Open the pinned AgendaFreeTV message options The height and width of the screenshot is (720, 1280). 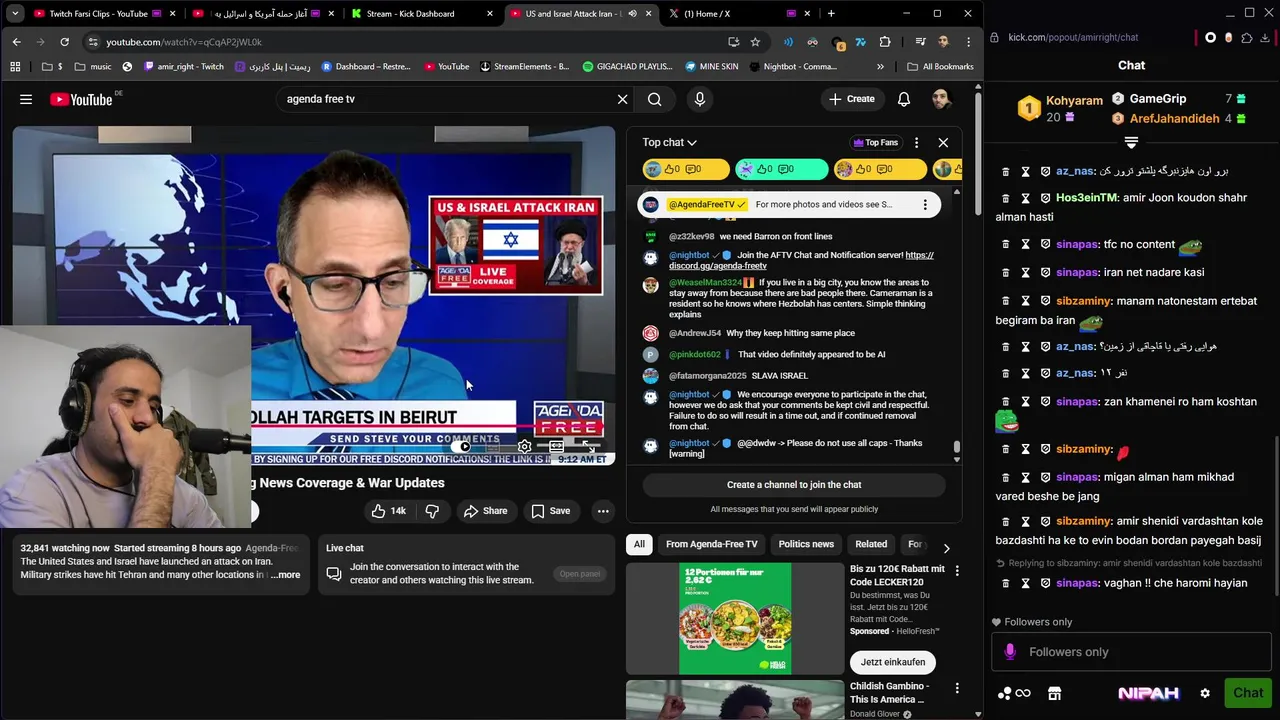point(925,205)
